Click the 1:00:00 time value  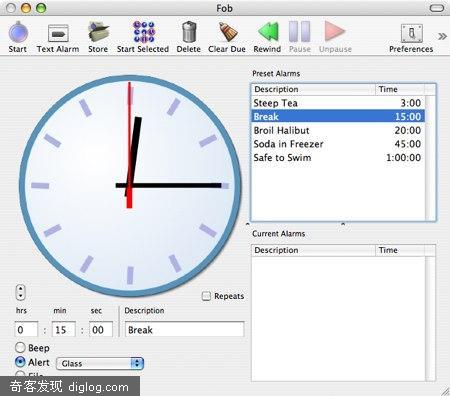point(404,158)
